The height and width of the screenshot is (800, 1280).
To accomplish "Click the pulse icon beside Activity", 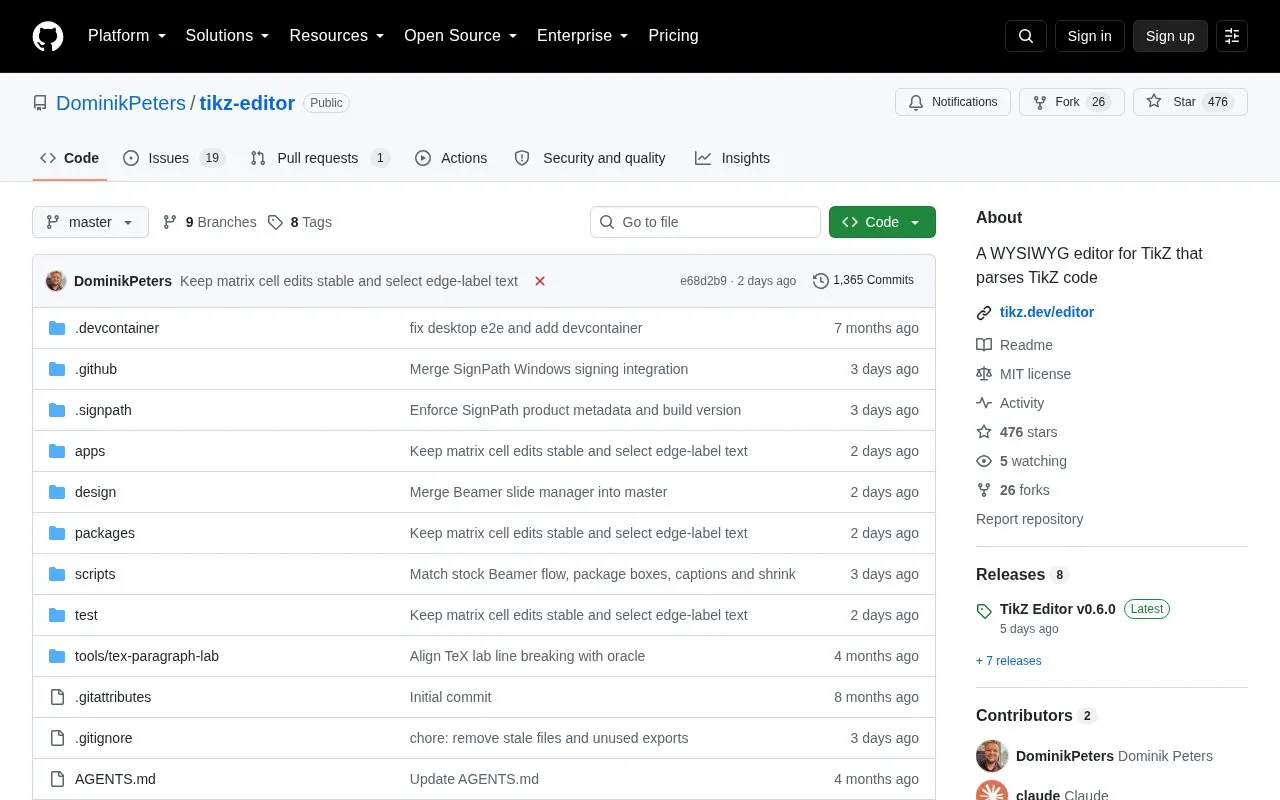I will [x=984, y=403].
